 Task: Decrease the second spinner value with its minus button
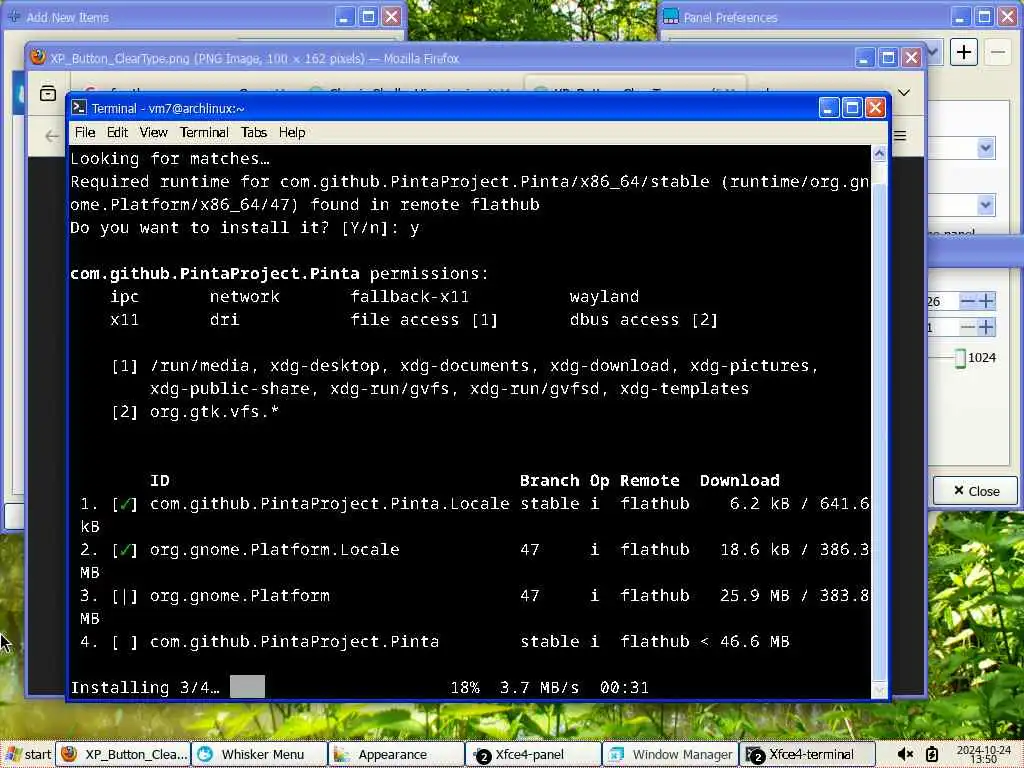[968, 327]
